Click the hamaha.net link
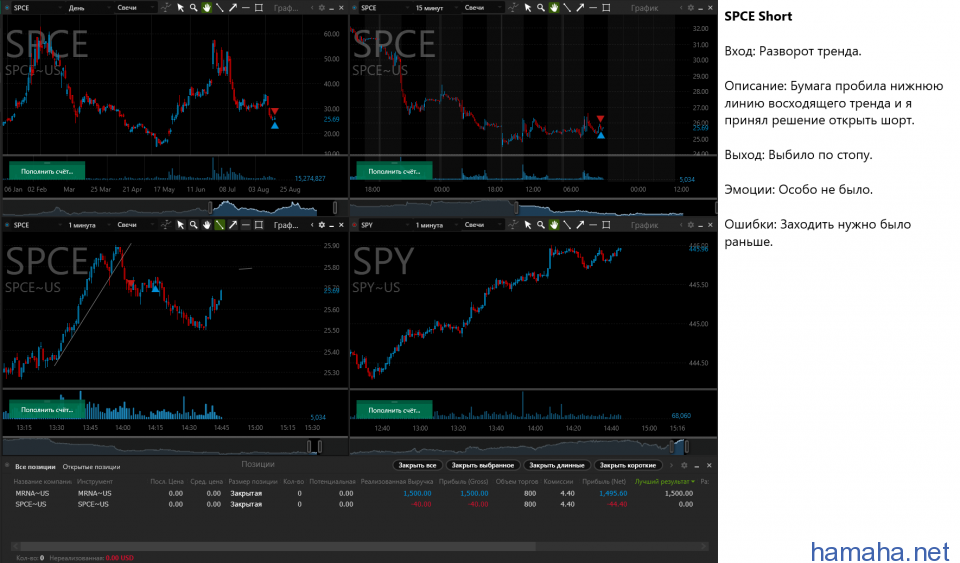This screenshot has width=960, height=563. click(x=880, y=551)
